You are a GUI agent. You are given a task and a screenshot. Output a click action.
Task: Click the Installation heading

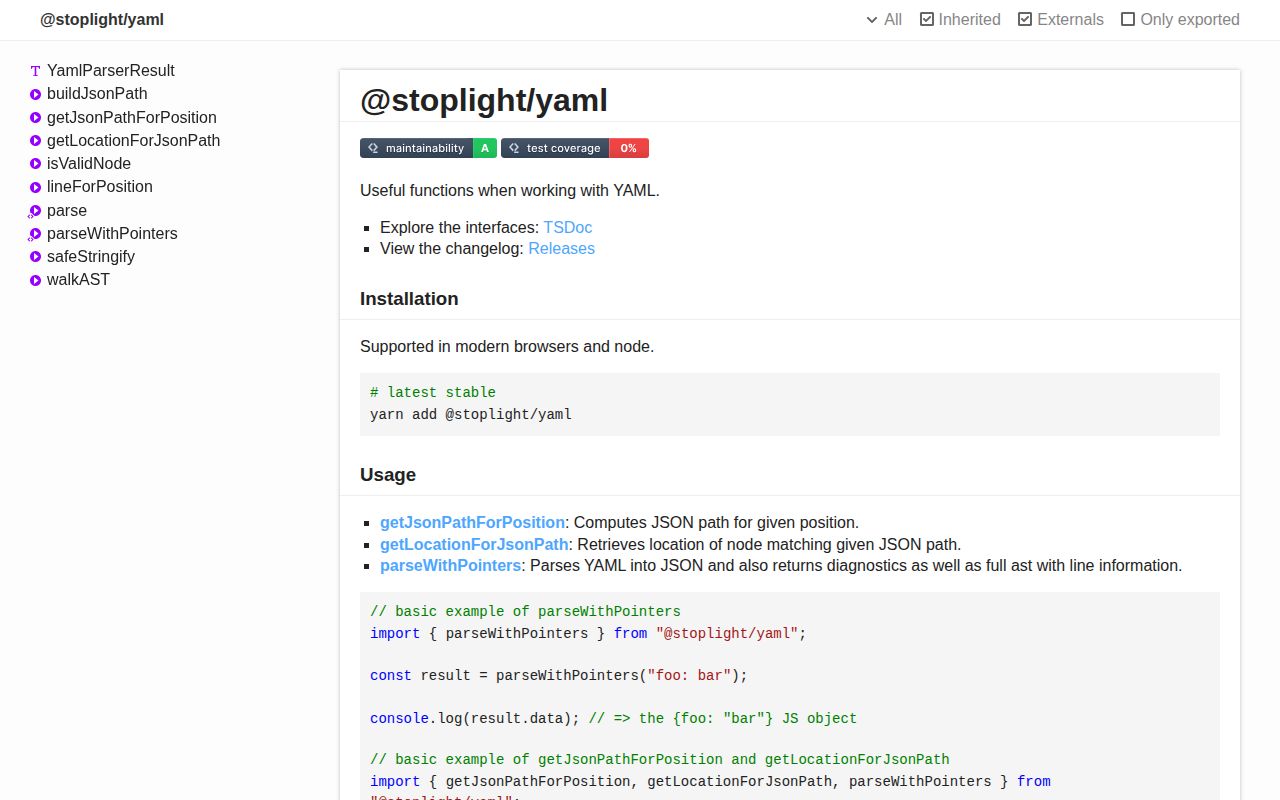(x=409, y=299)
